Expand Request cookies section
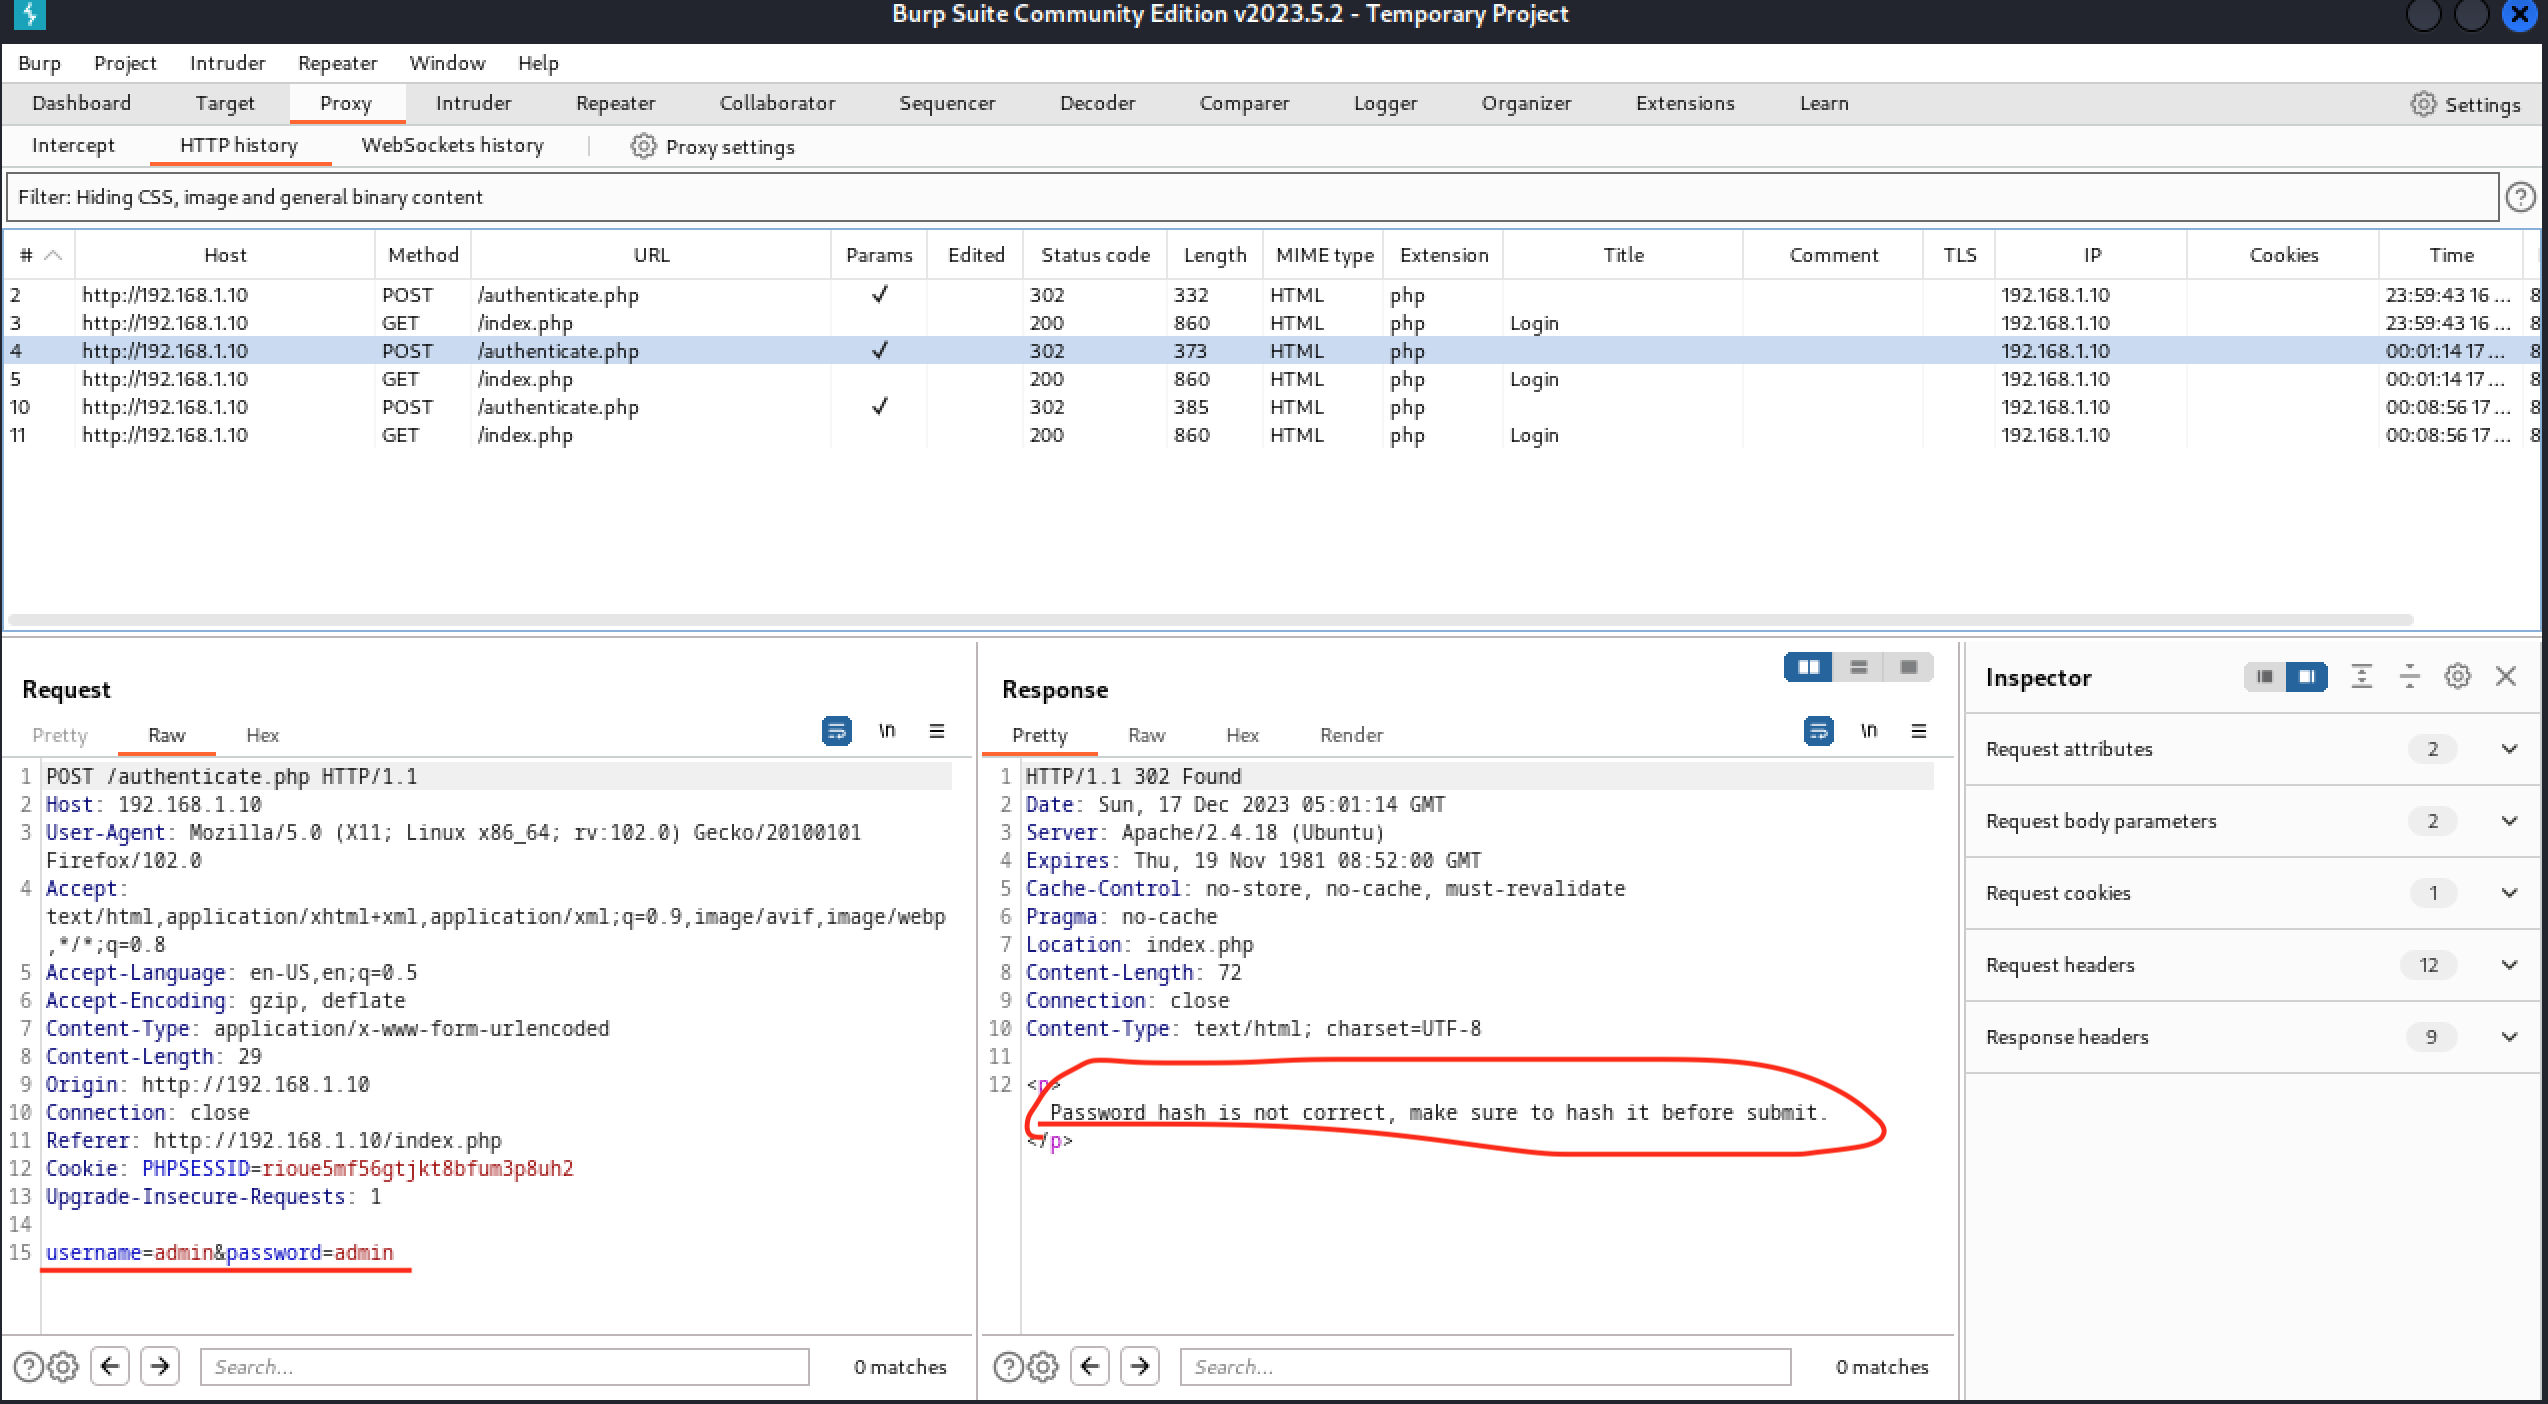This screenshot has width=2548, height=1404. 2508,893
